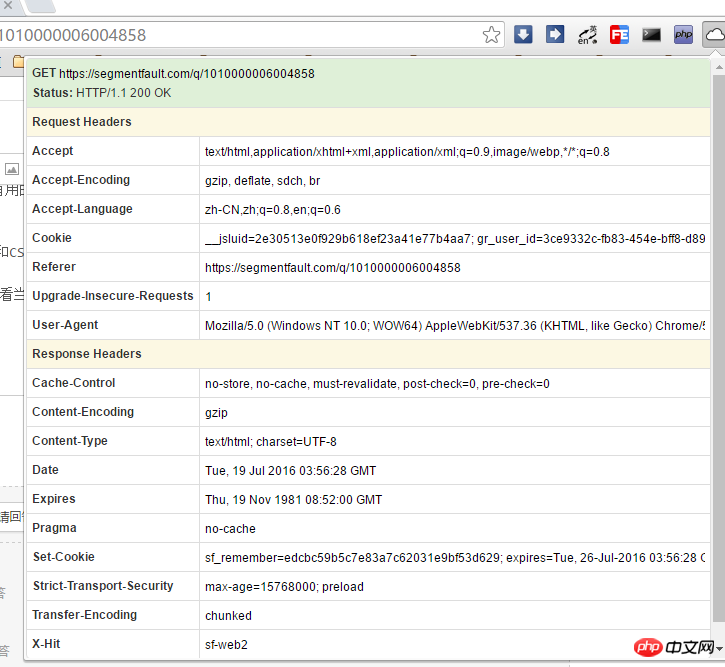Select the Accept header value text/html
Viewport: 725px width, 667px height.
[407, 152]
